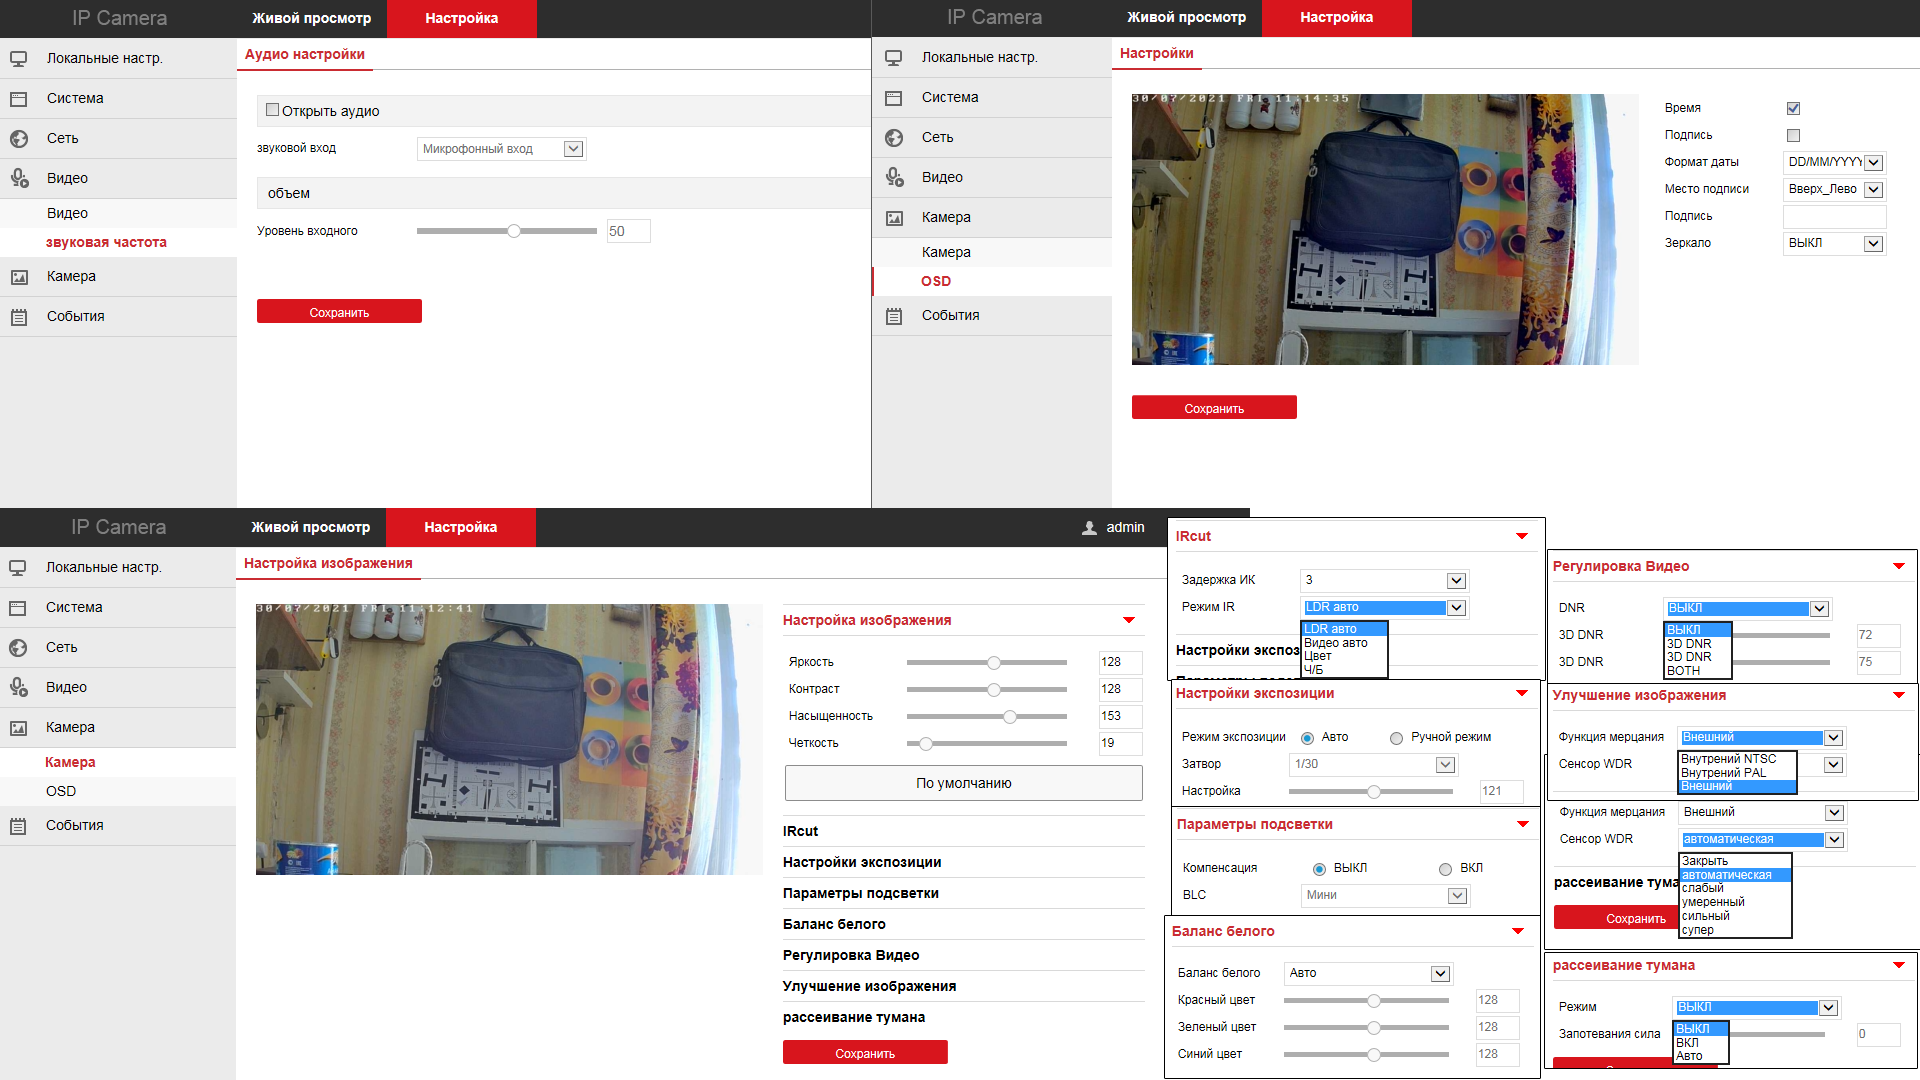
Task: Open the Зеркало dropdown
Action: point(1834,243)
